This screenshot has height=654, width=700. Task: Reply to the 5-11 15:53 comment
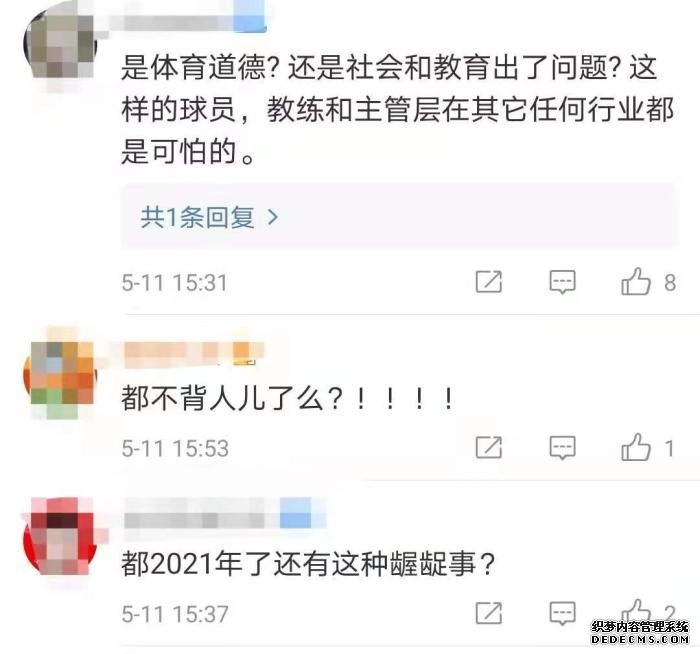562,447
